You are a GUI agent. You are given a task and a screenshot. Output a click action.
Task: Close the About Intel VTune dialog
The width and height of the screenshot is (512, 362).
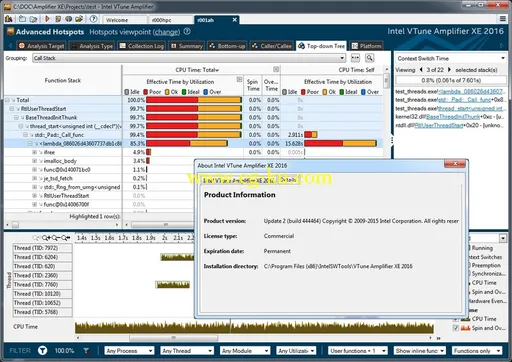click(455, 164)
